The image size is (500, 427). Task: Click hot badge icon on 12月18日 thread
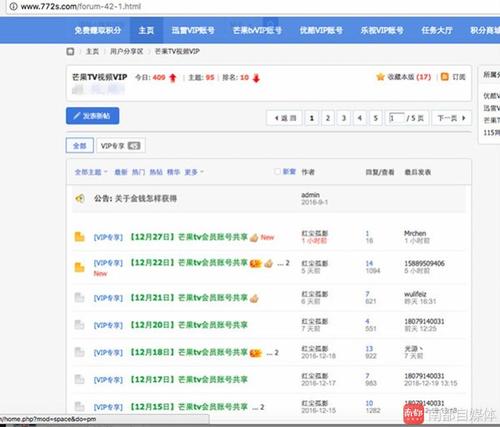pyautogui.click(x=256, y=353)
